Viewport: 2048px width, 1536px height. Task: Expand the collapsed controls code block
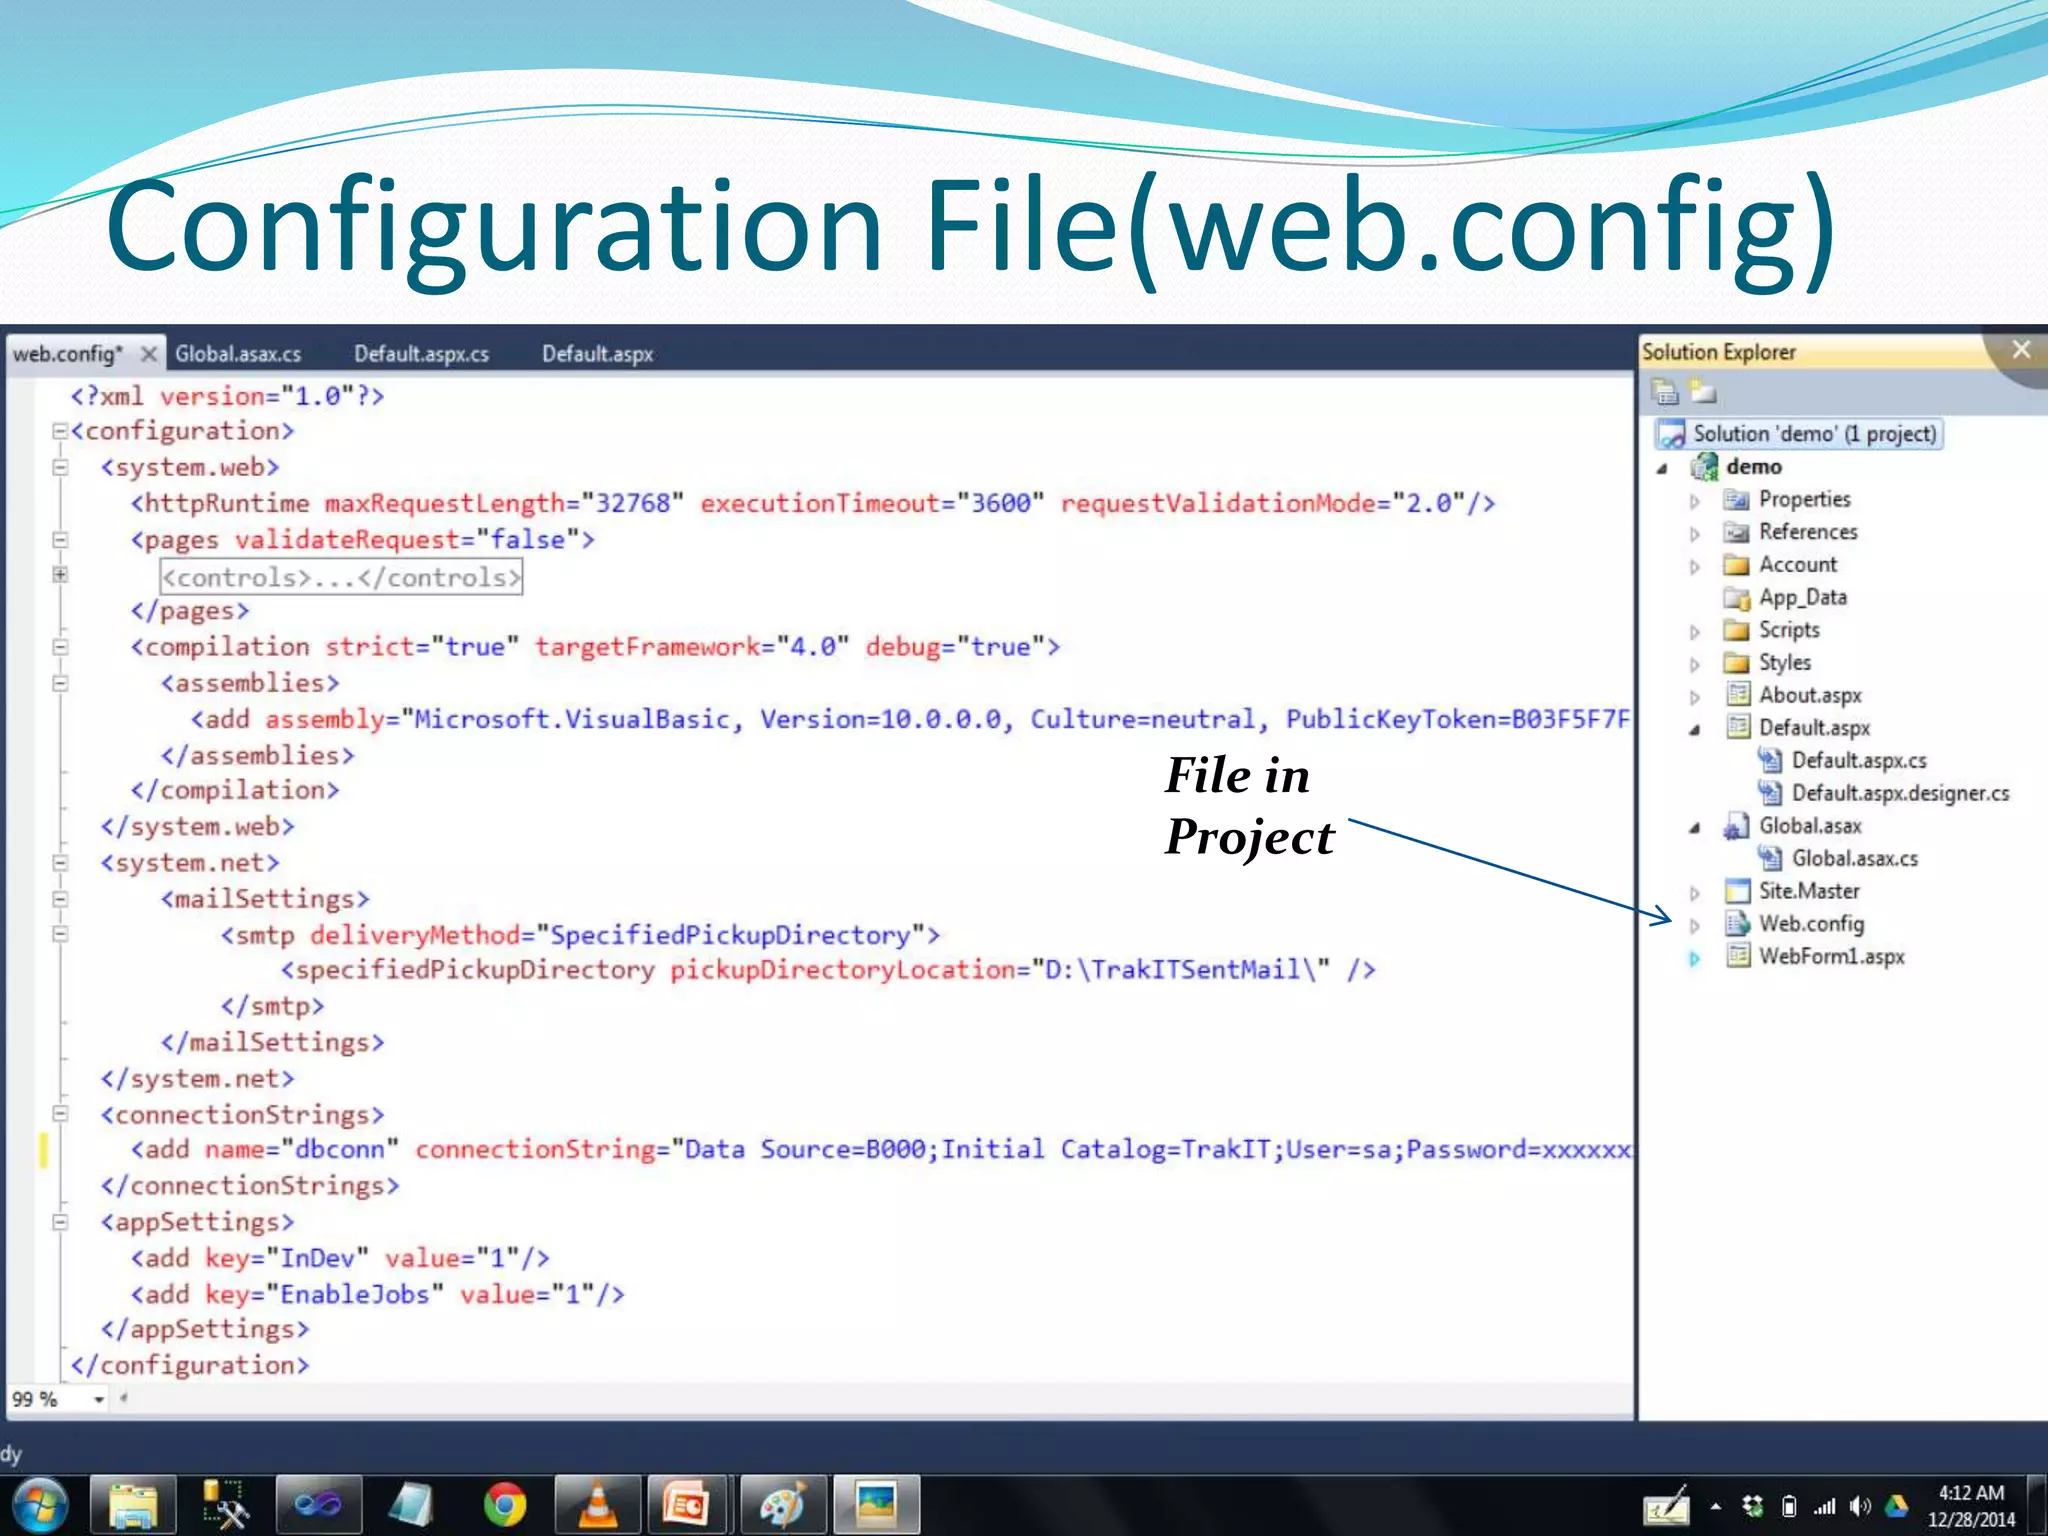[x=60, y=575]
